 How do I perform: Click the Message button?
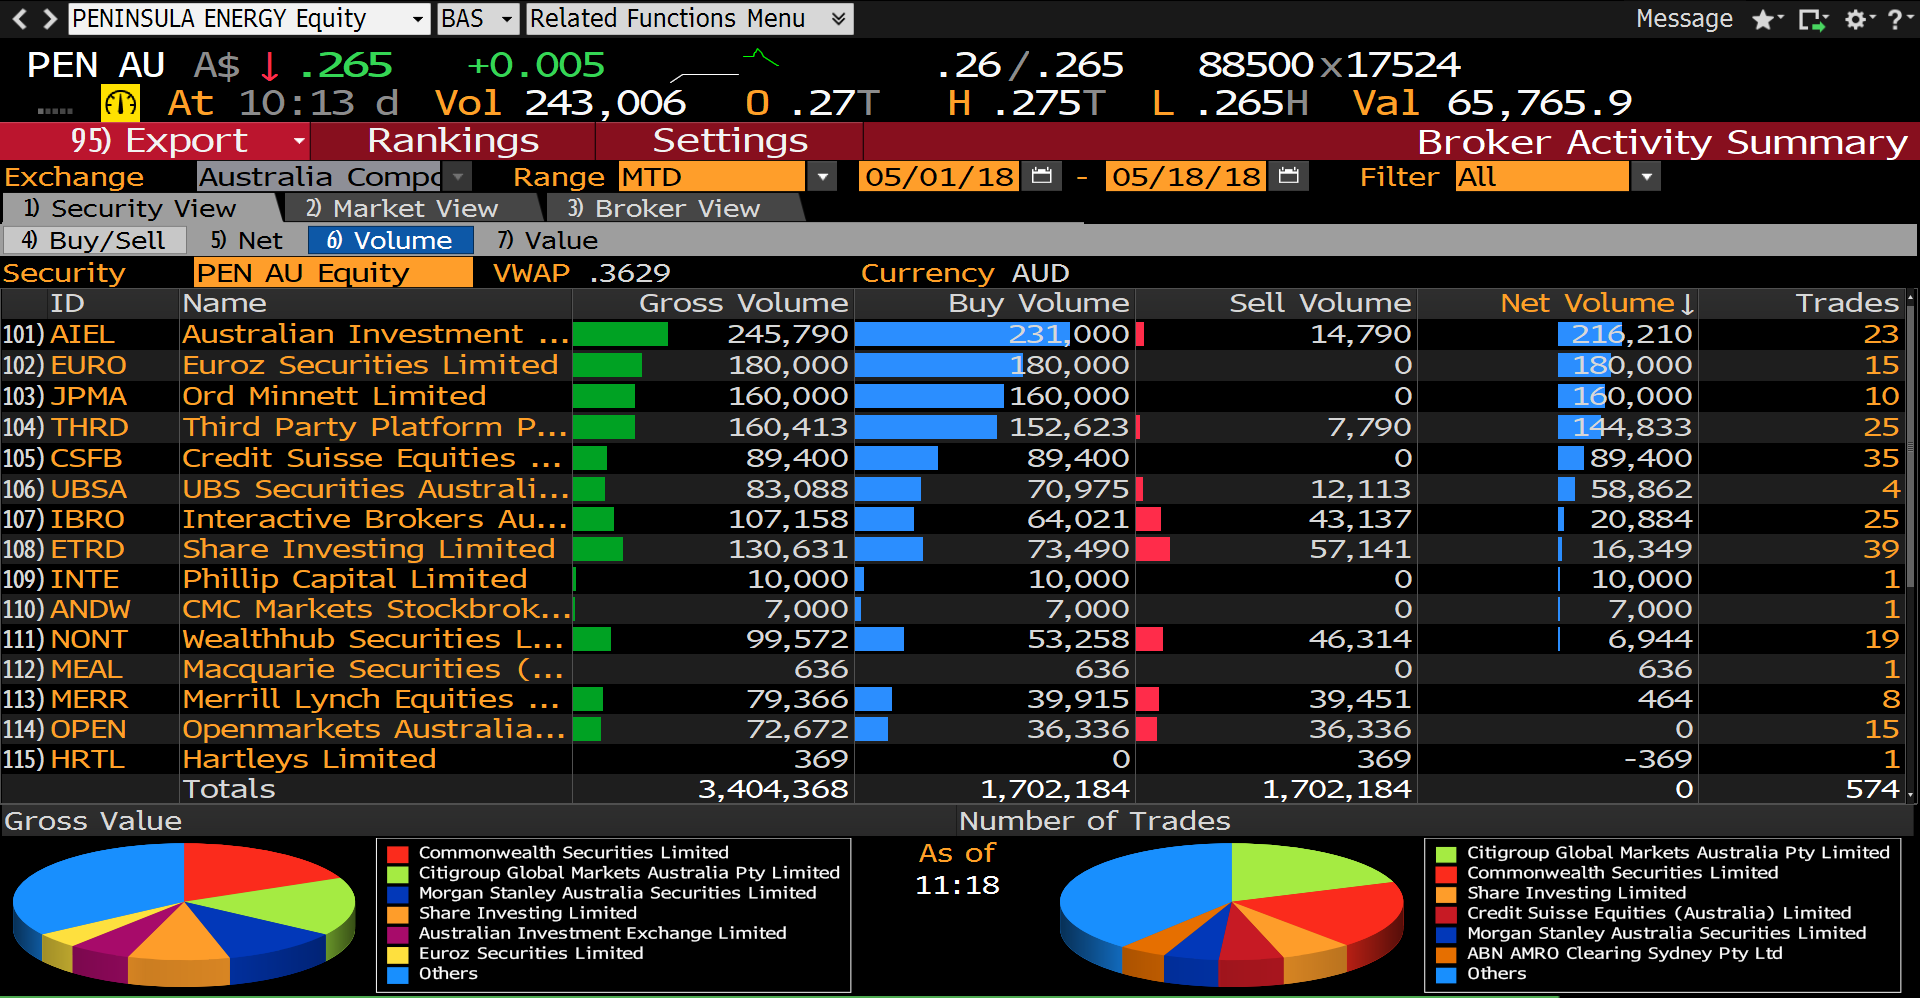(1684, 19)
